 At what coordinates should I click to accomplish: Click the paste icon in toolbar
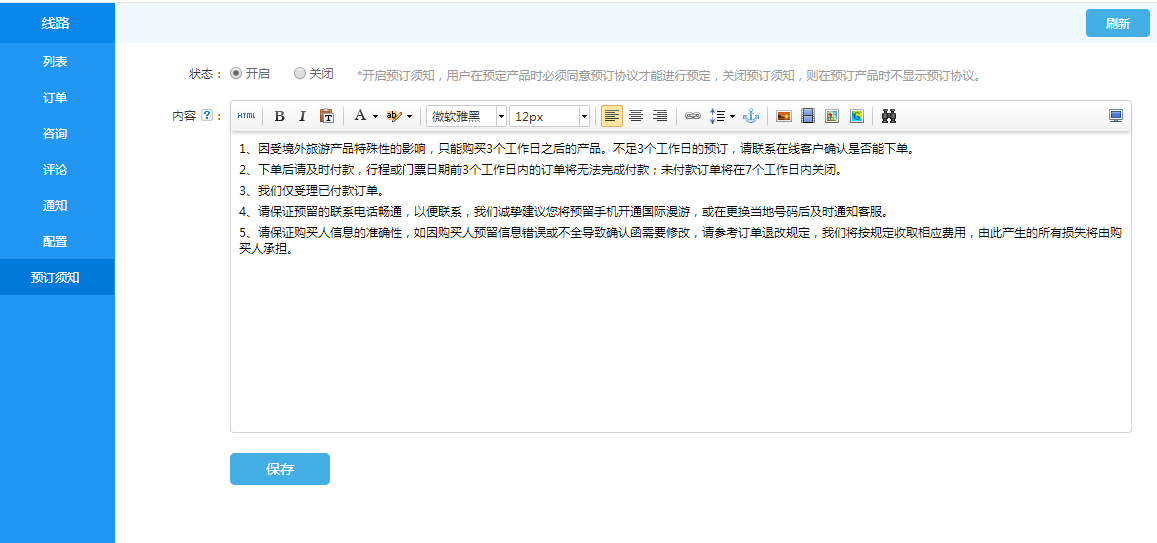pos(326,116)
